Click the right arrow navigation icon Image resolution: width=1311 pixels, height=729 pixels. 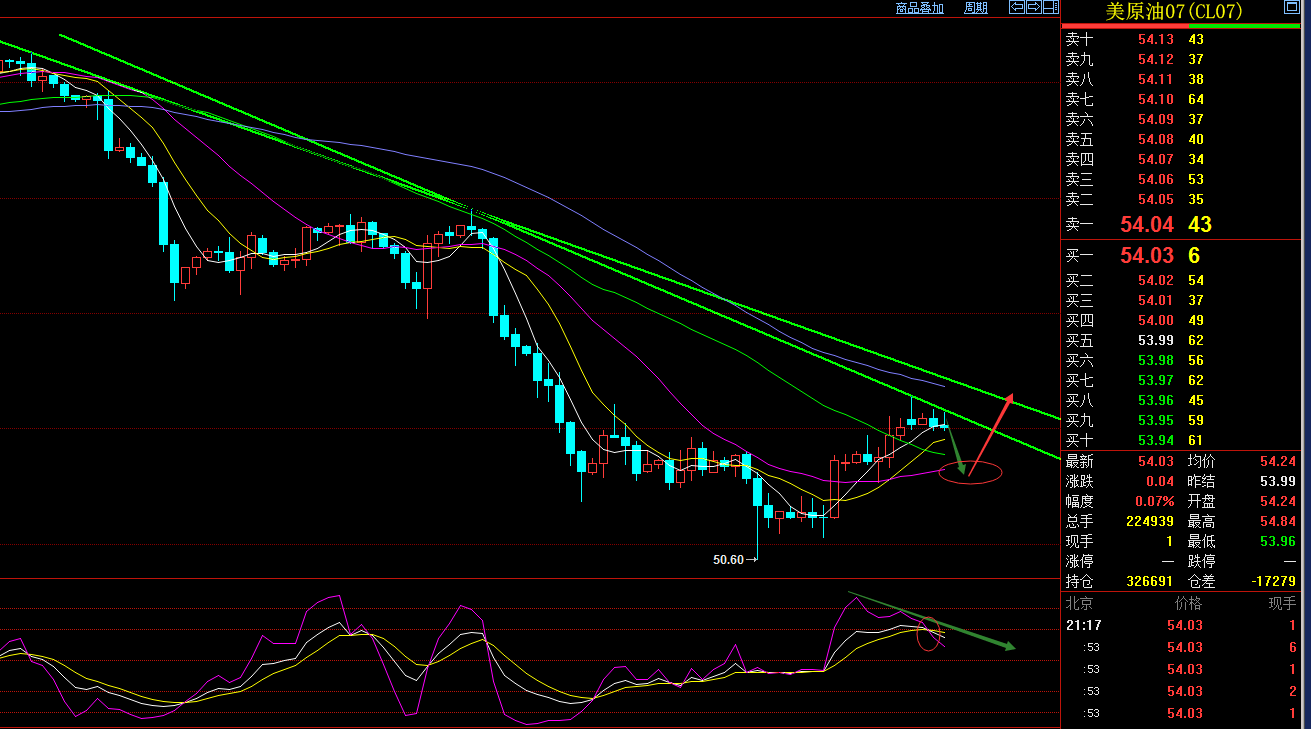(1032, 7)
